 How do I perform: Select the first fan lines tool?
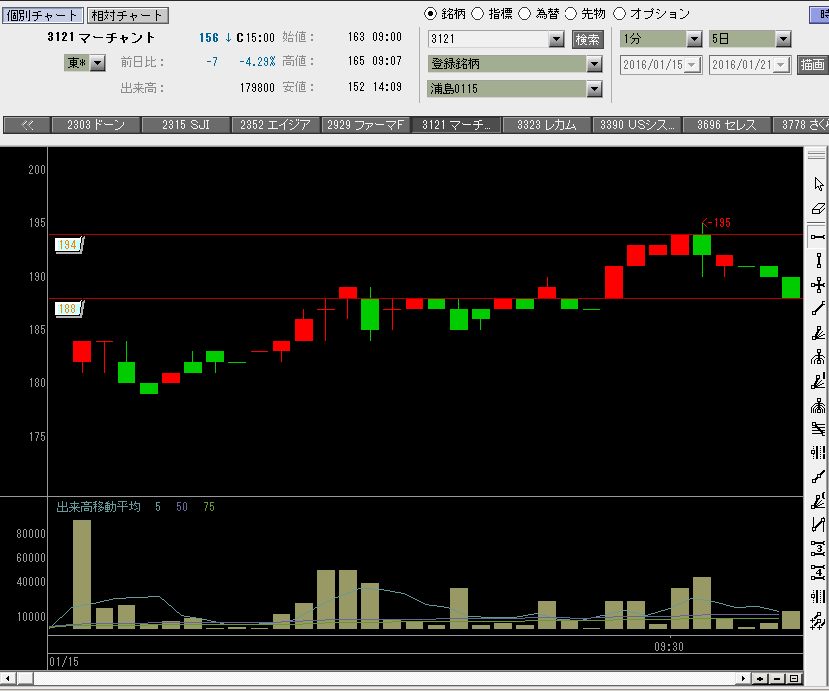(x=818, y=333)
